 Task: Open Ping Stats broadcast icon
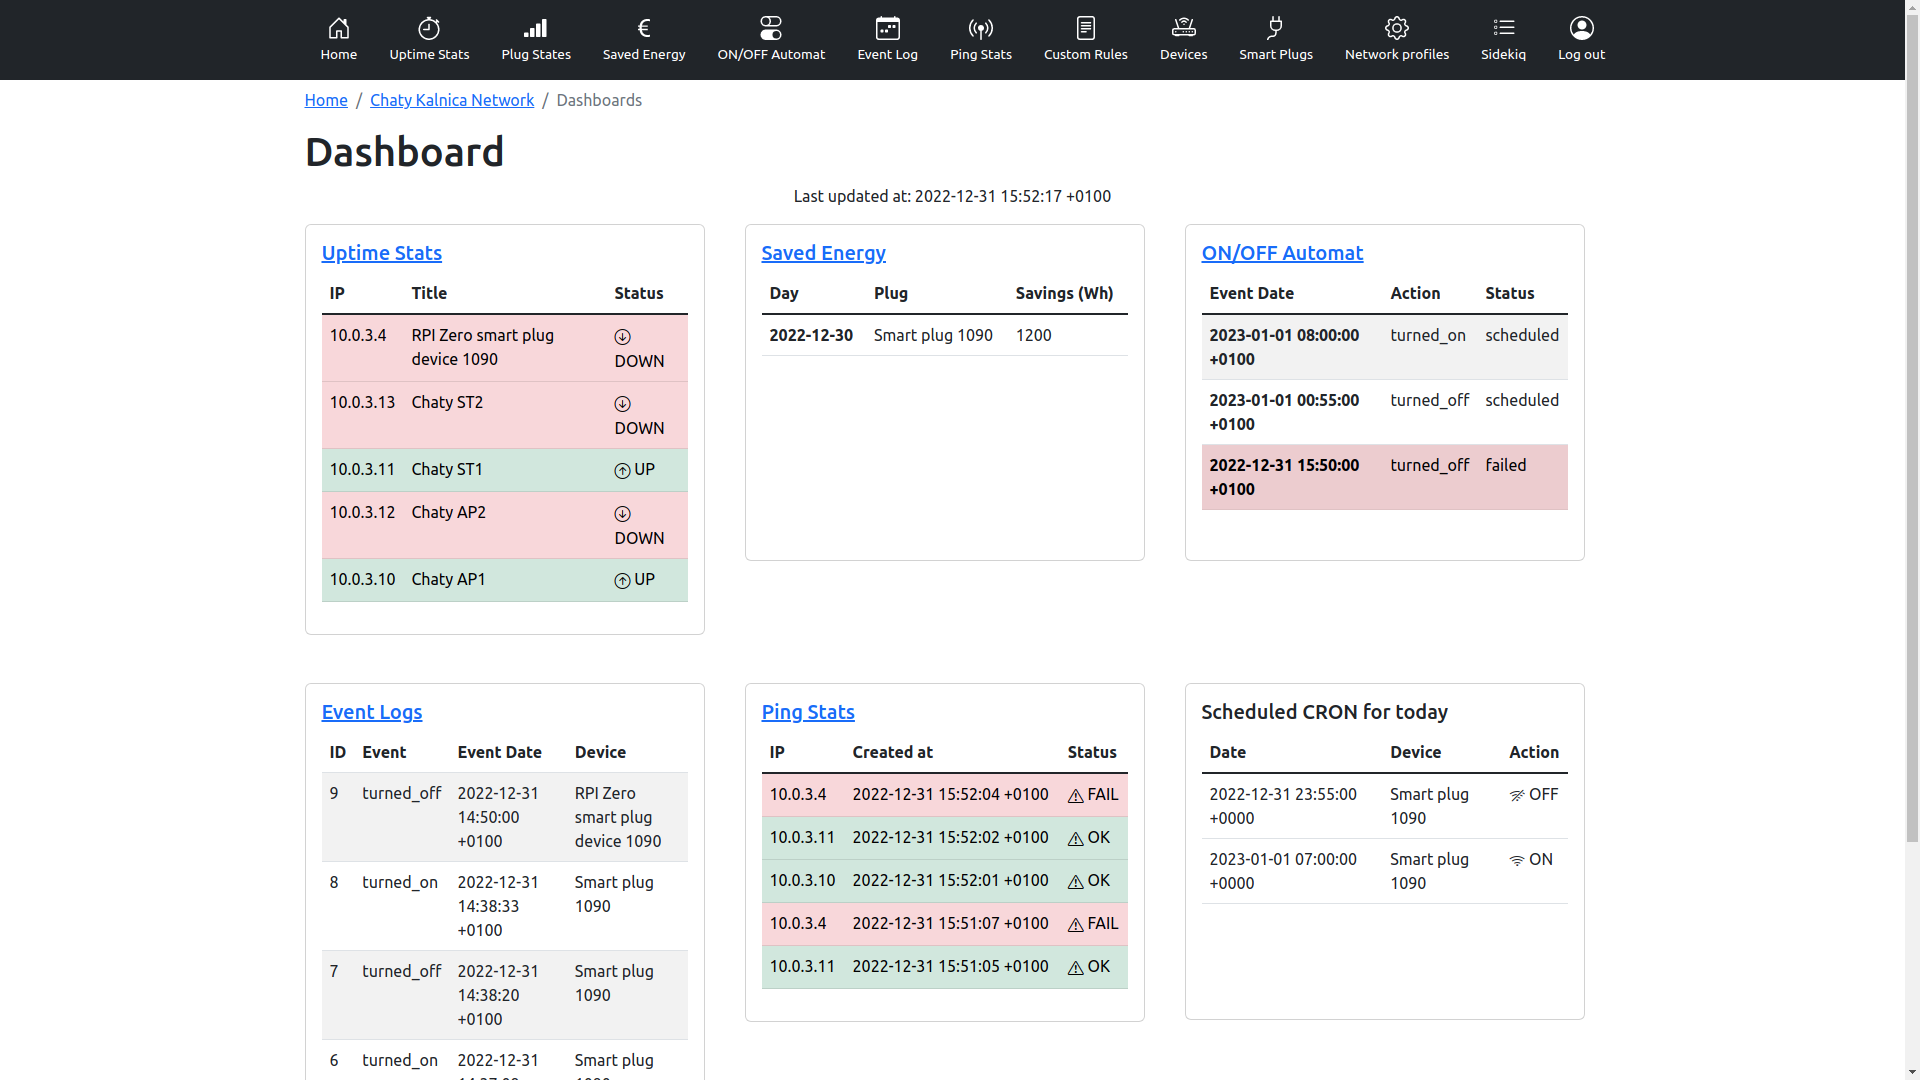[981, 28]
